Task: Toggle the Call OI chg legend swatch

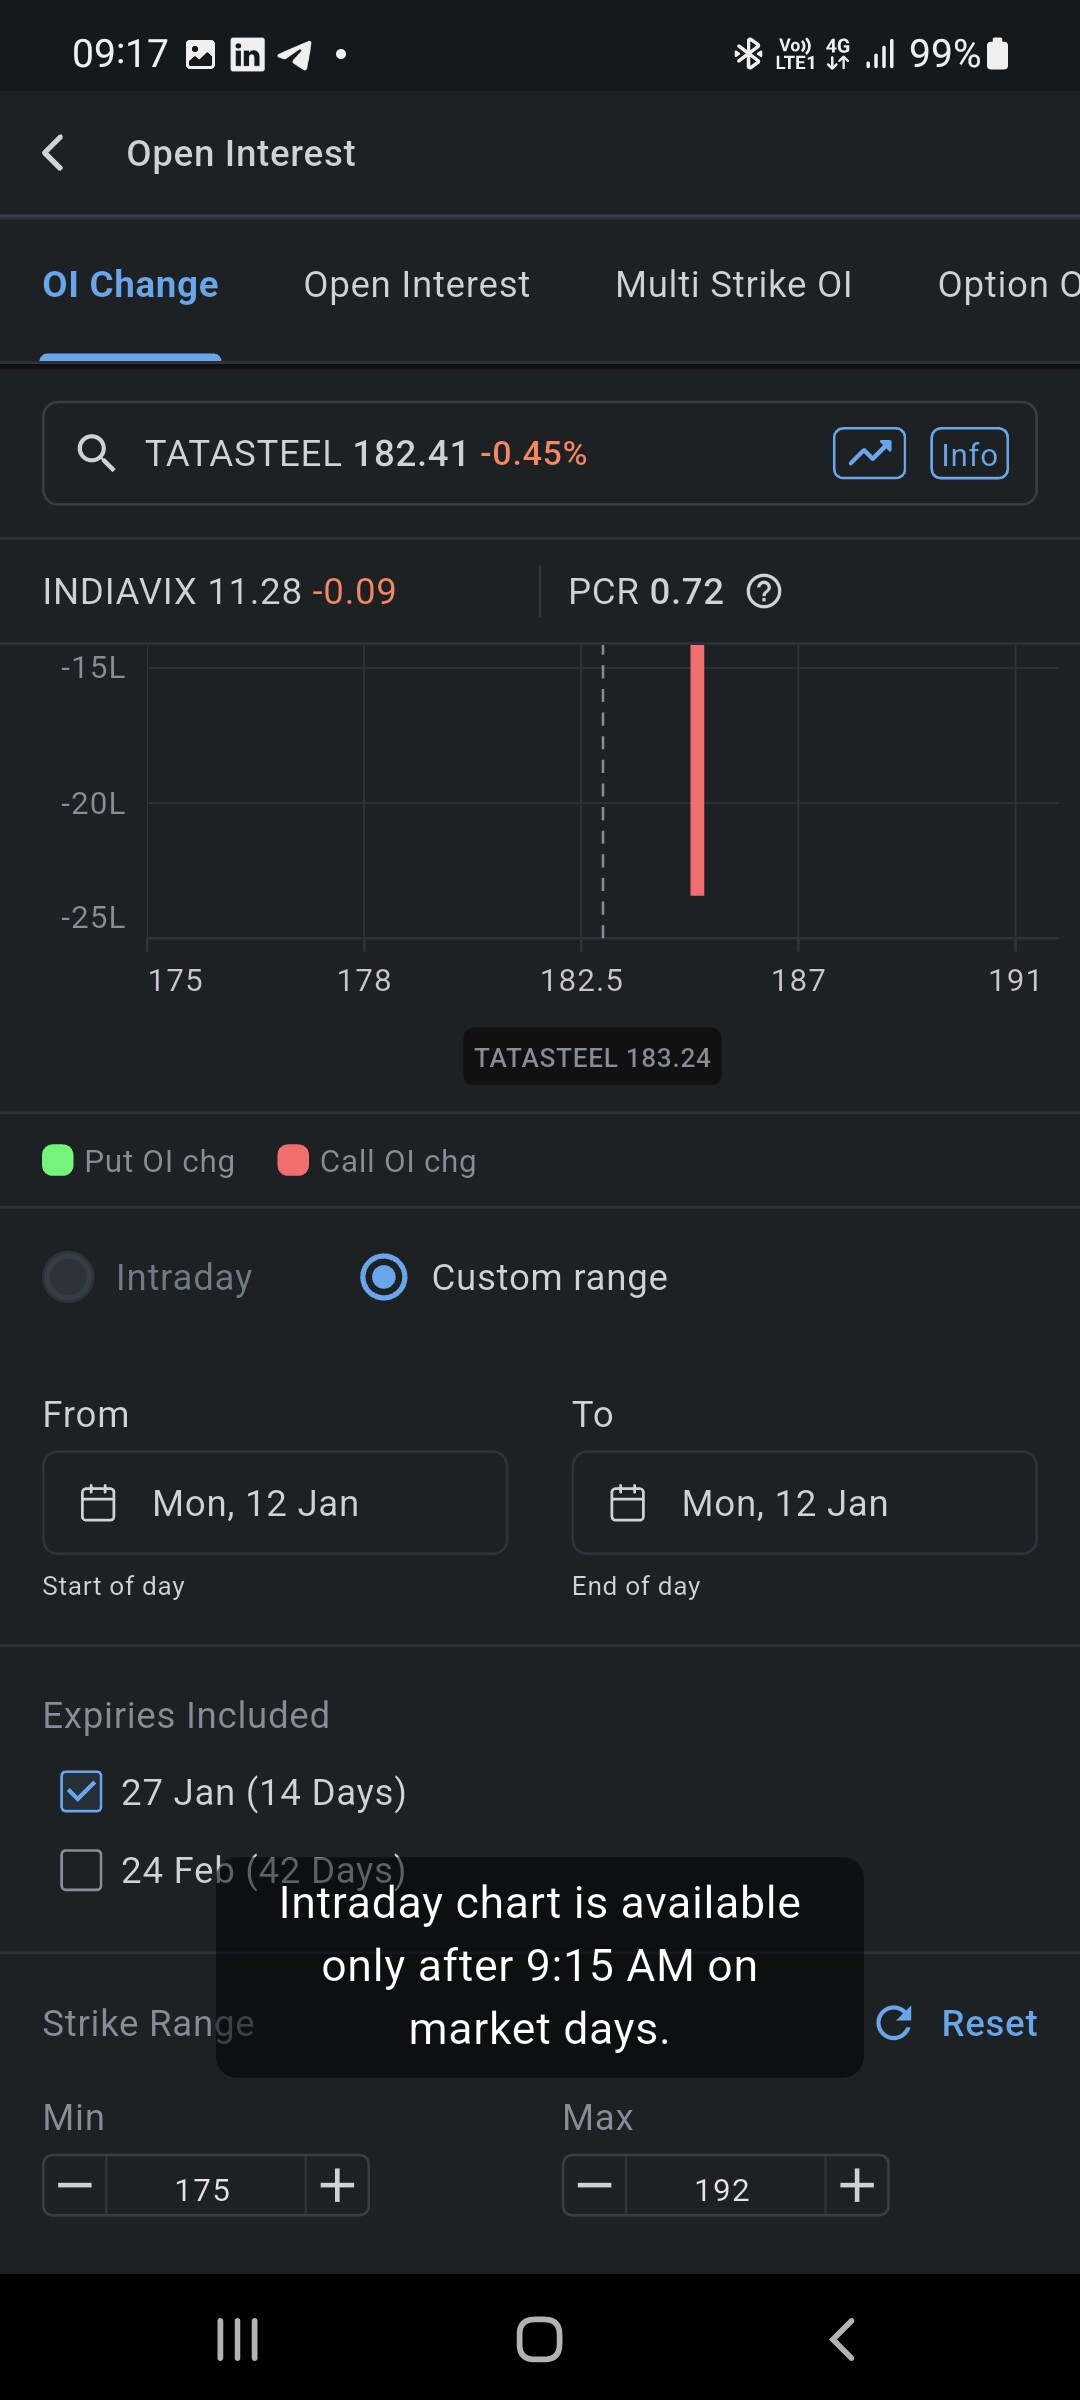Action: point(293,1161)
